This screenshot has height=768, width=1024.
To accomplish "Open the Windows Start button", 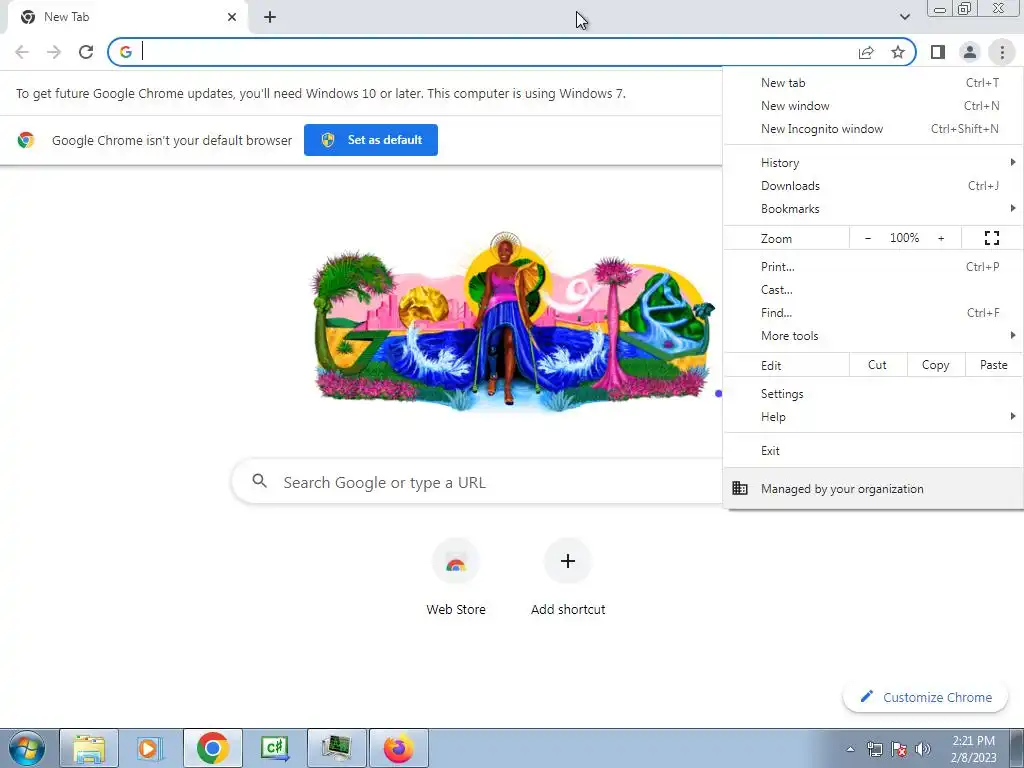I will (27, 748).
